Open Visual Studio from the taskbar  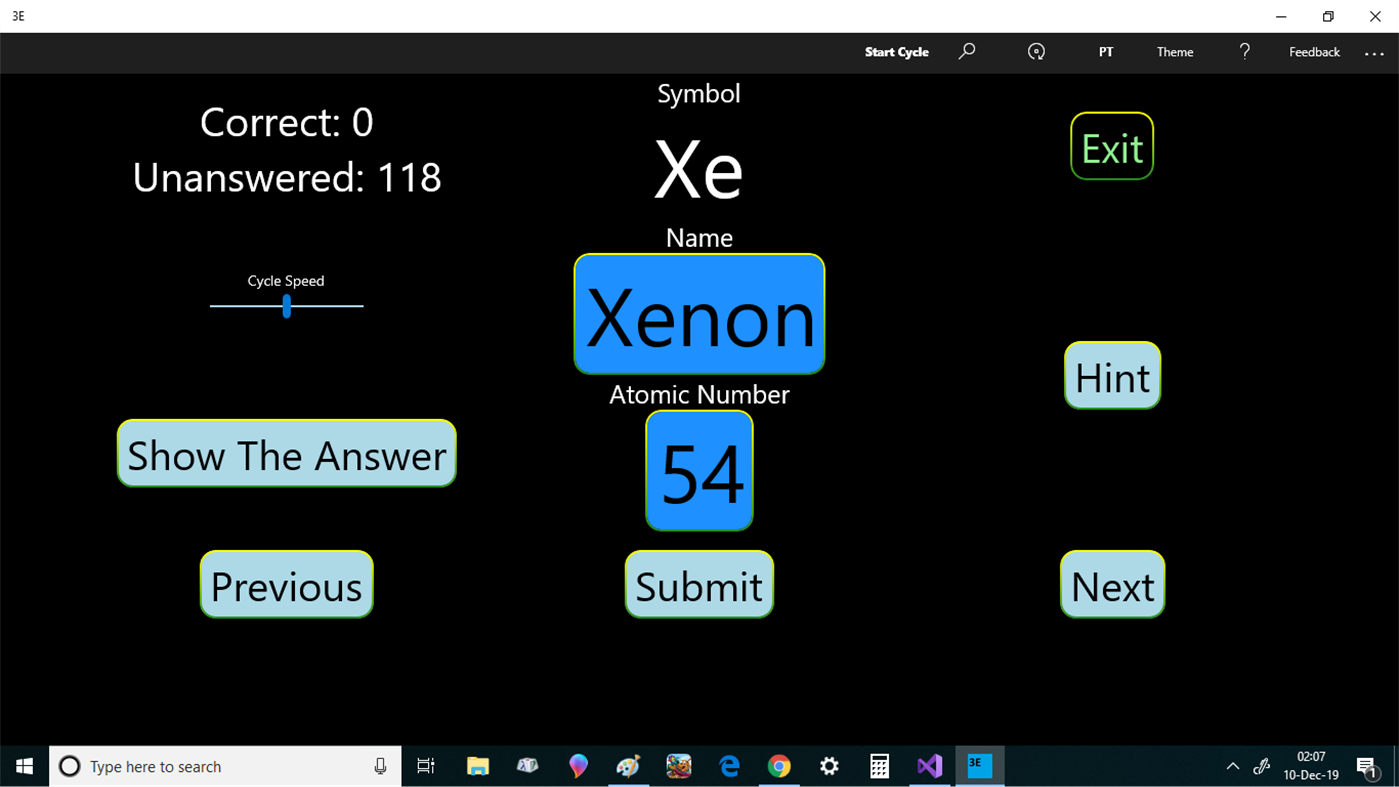929,766
